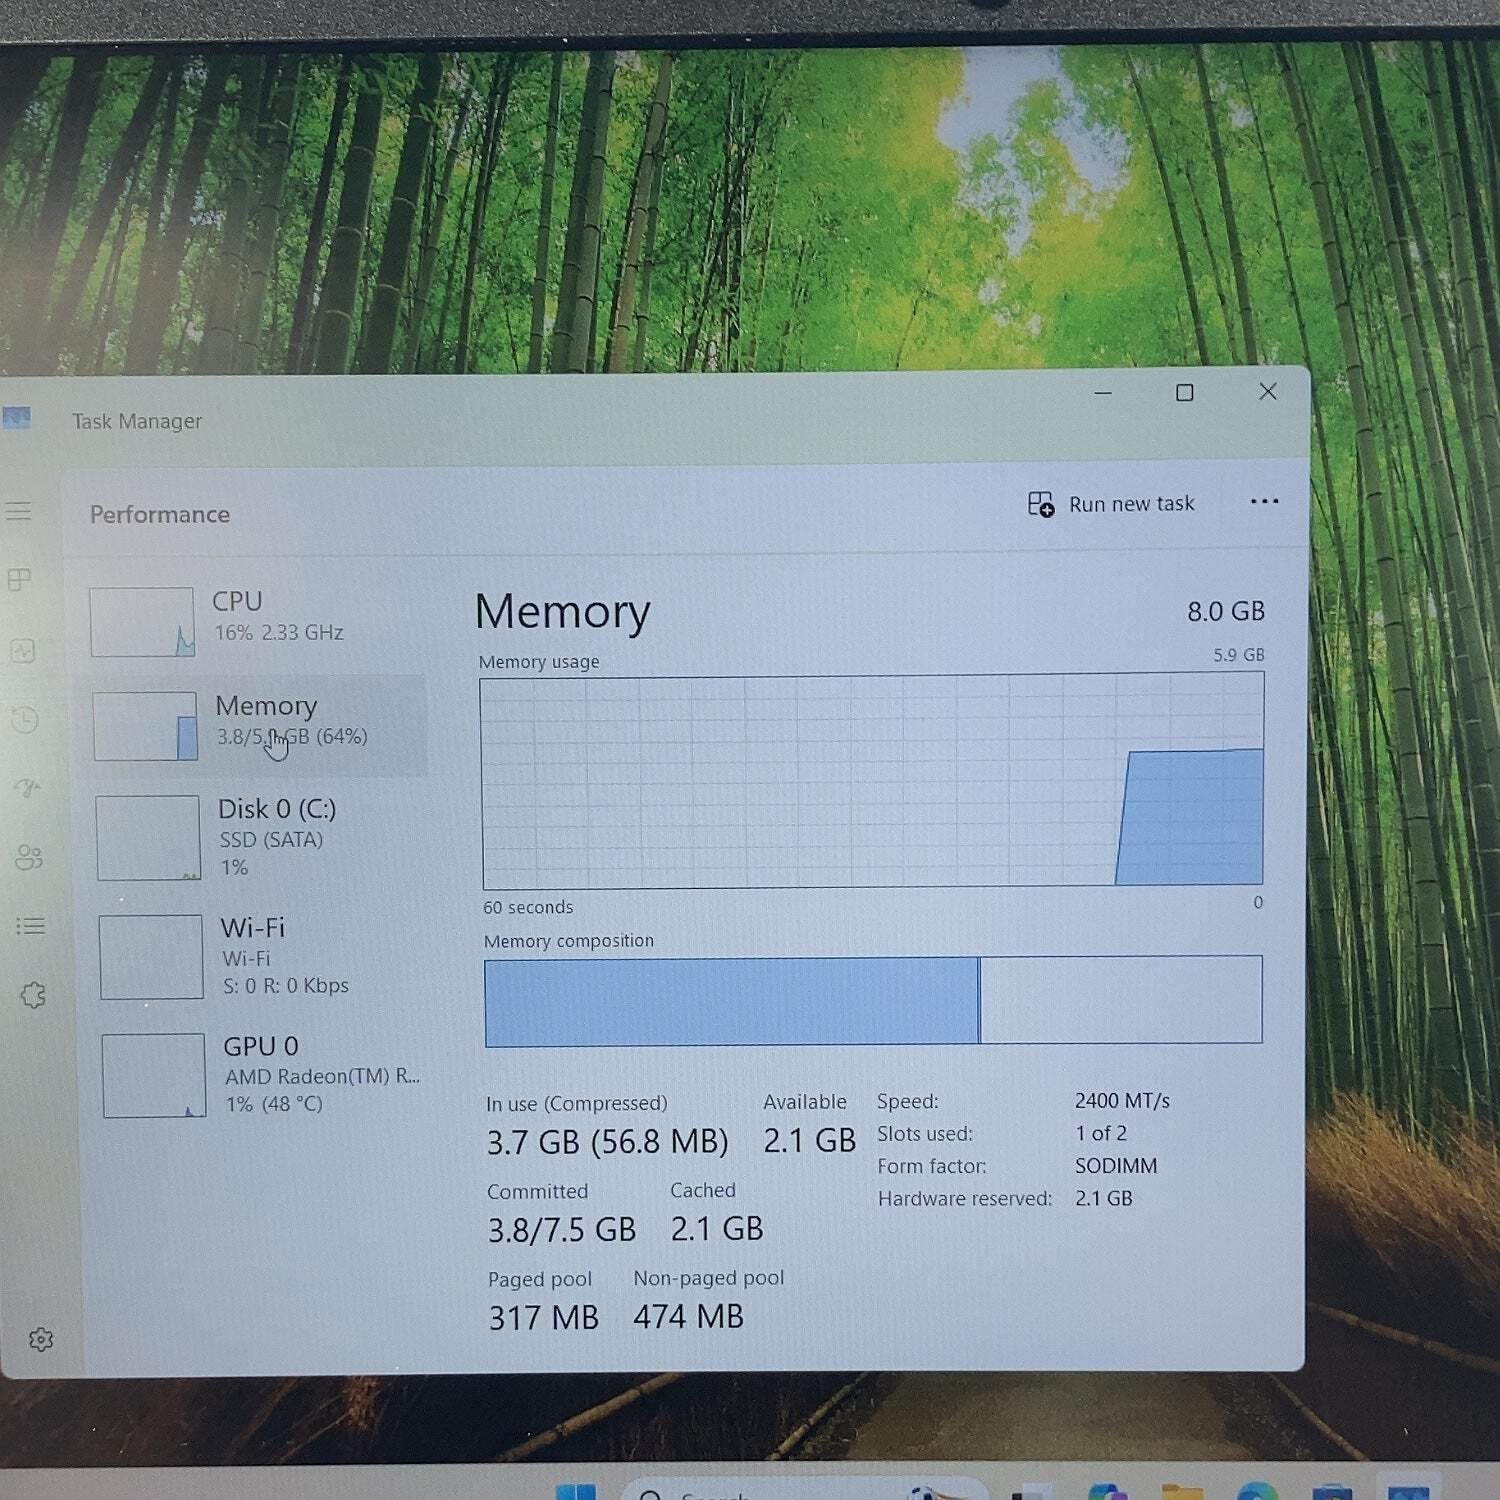The height and width of the screenshot is (1500, 1500).
Task: Click the Cached label above 2.1 GB
Action: (x=703, y=1190)
